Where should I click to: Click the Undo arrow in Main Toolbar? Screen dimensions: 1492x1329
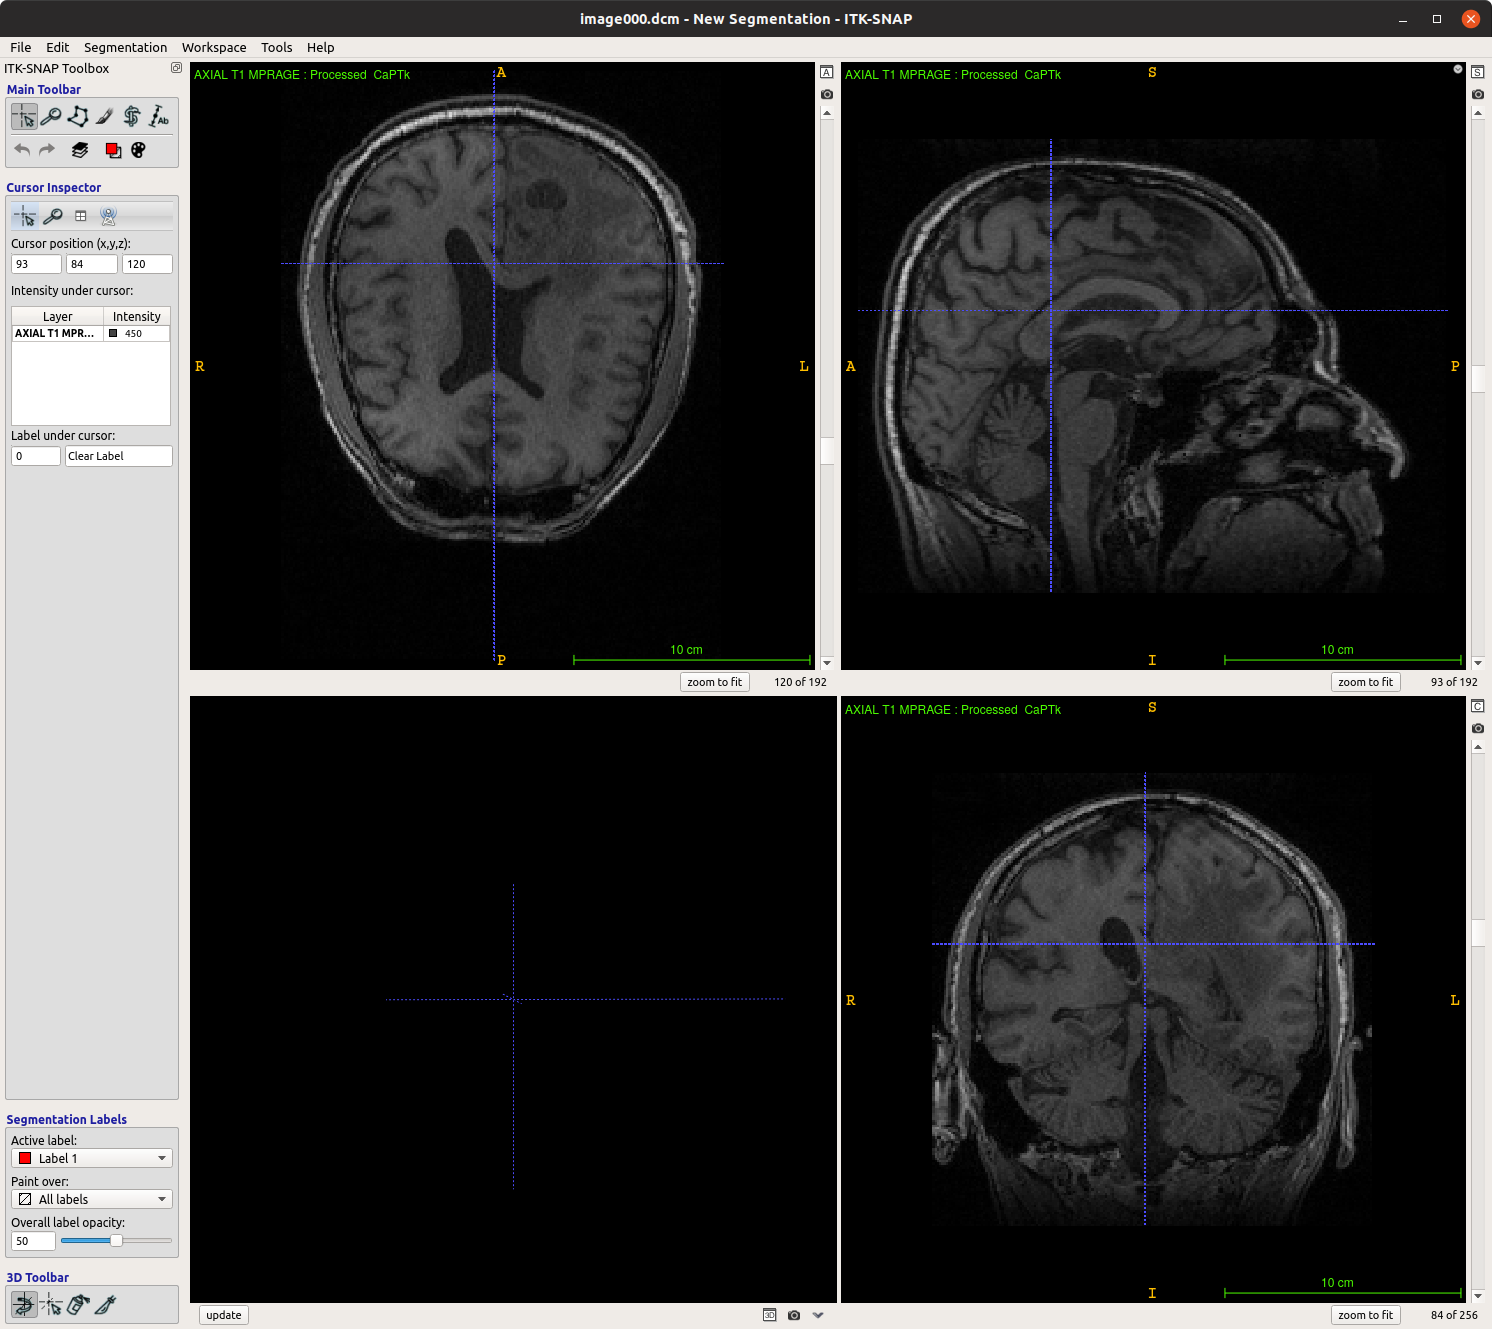click(22, 150)
